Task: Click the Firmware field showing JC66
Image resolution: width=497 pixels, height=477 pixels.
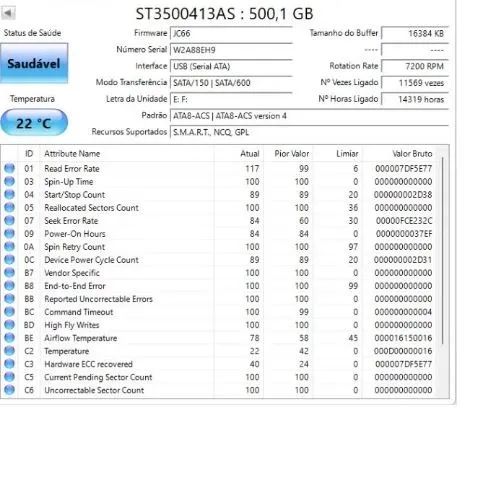Action: pyautogui.click(x=231, y=33)
